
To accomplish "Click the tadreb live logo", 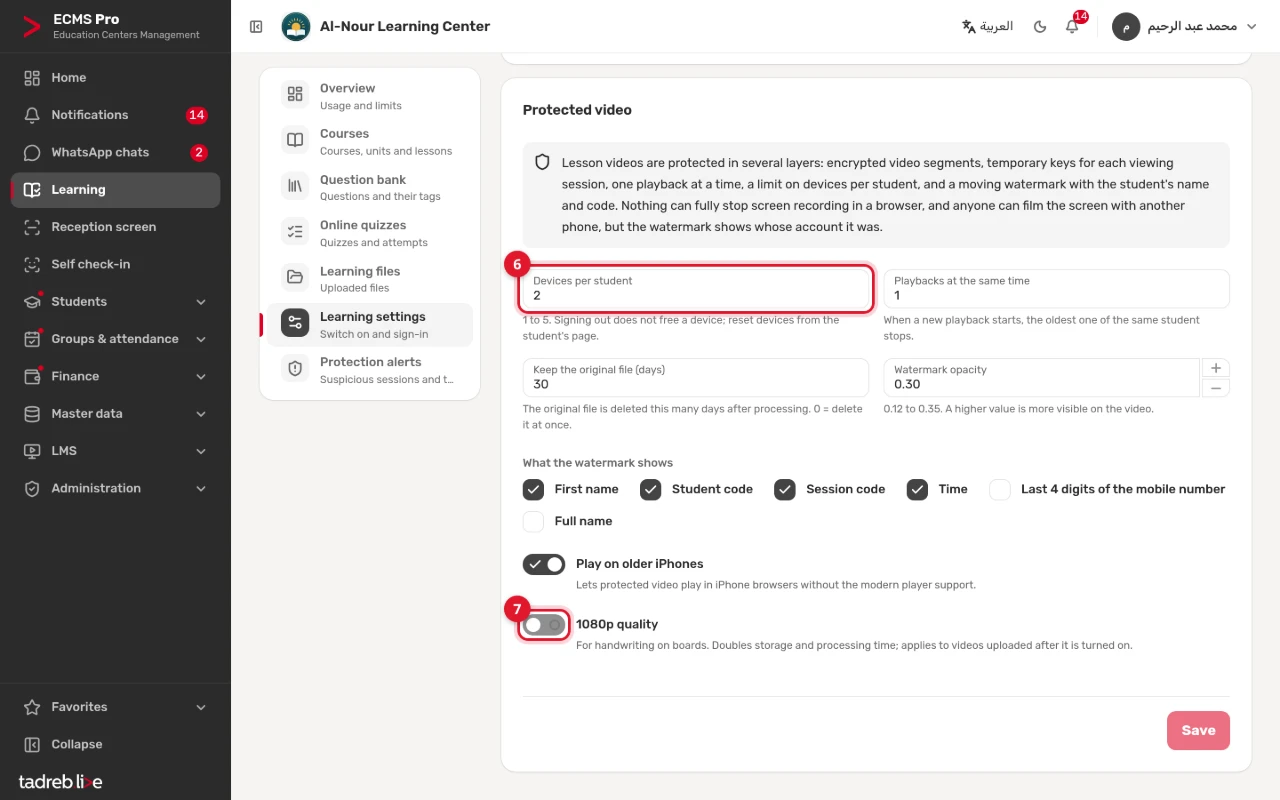I will click(60, 782).
